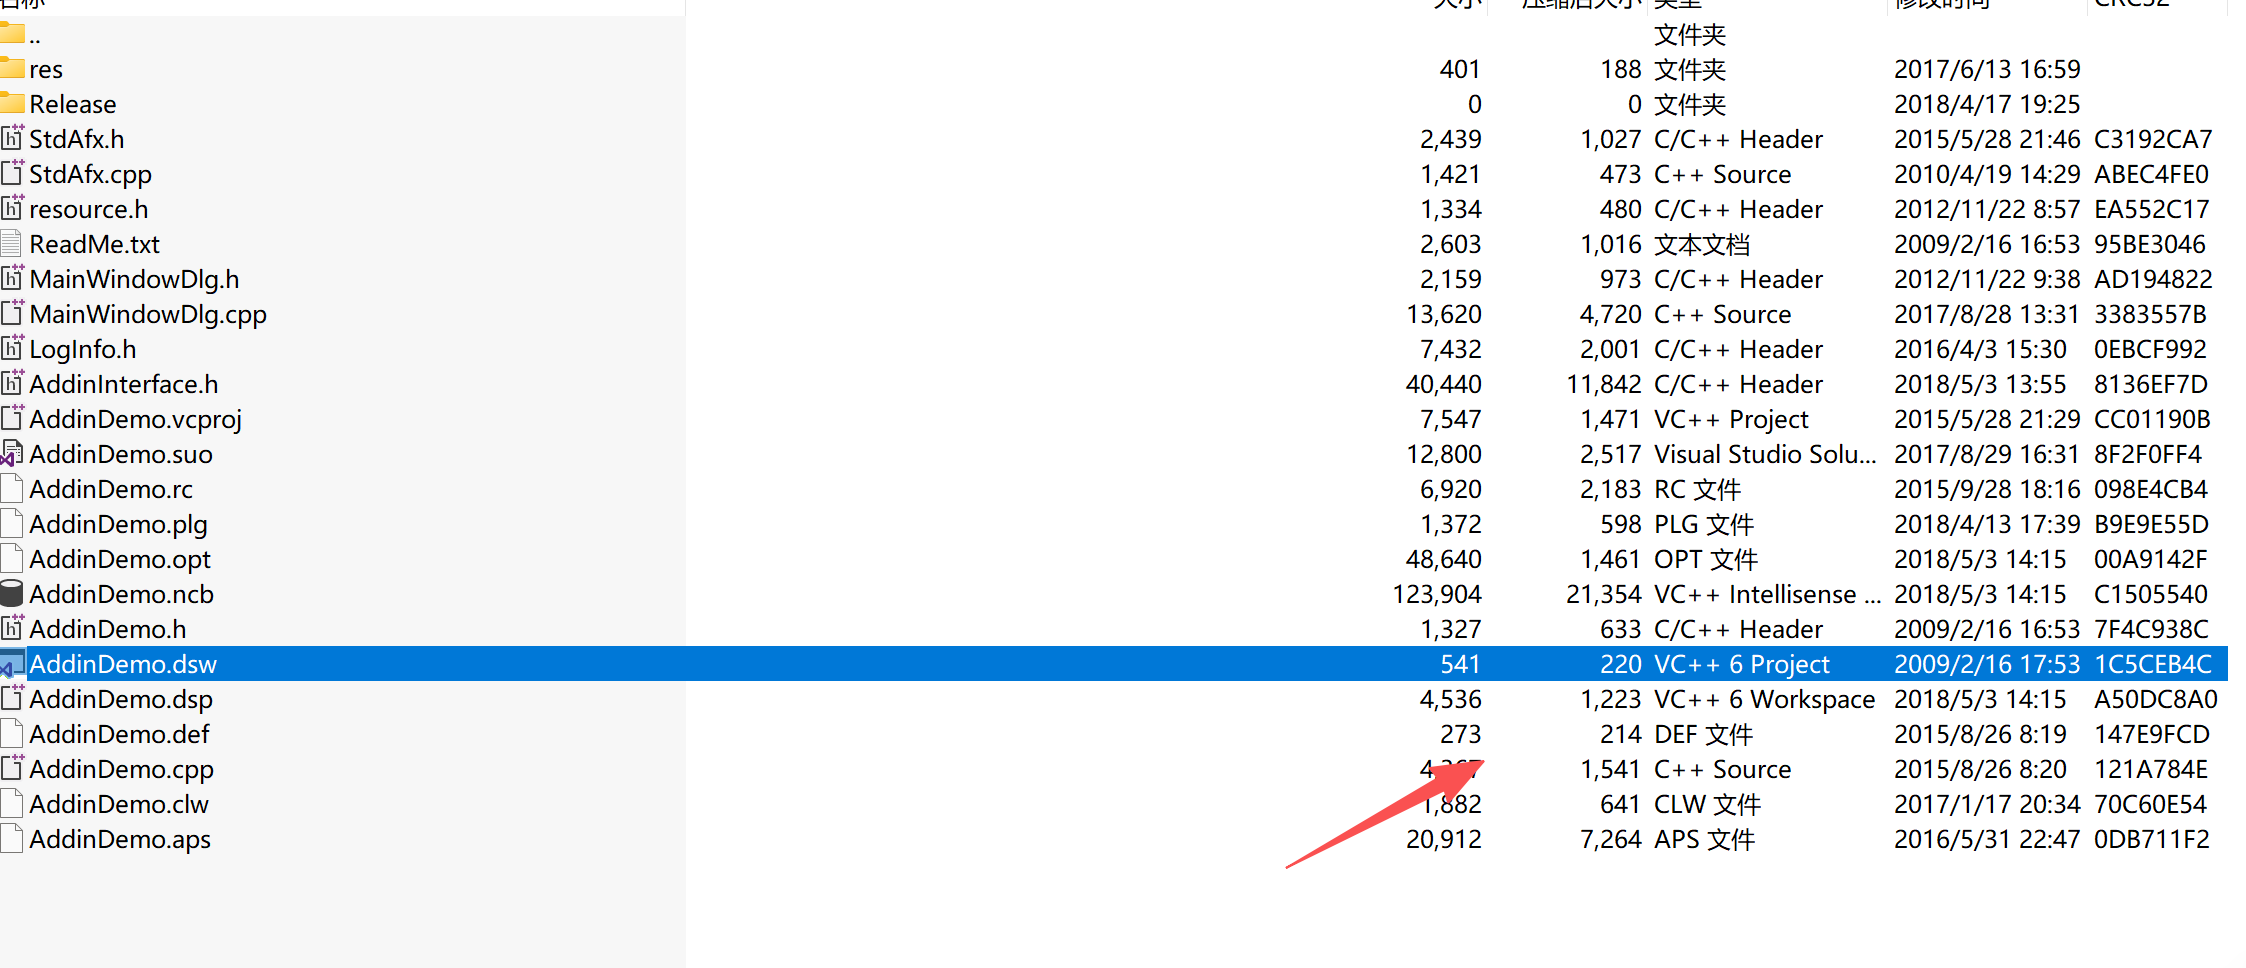This screenshot has height=968, width=2246.
Task: Click the folder icon beside res
Action: click(x=12, y=68)
